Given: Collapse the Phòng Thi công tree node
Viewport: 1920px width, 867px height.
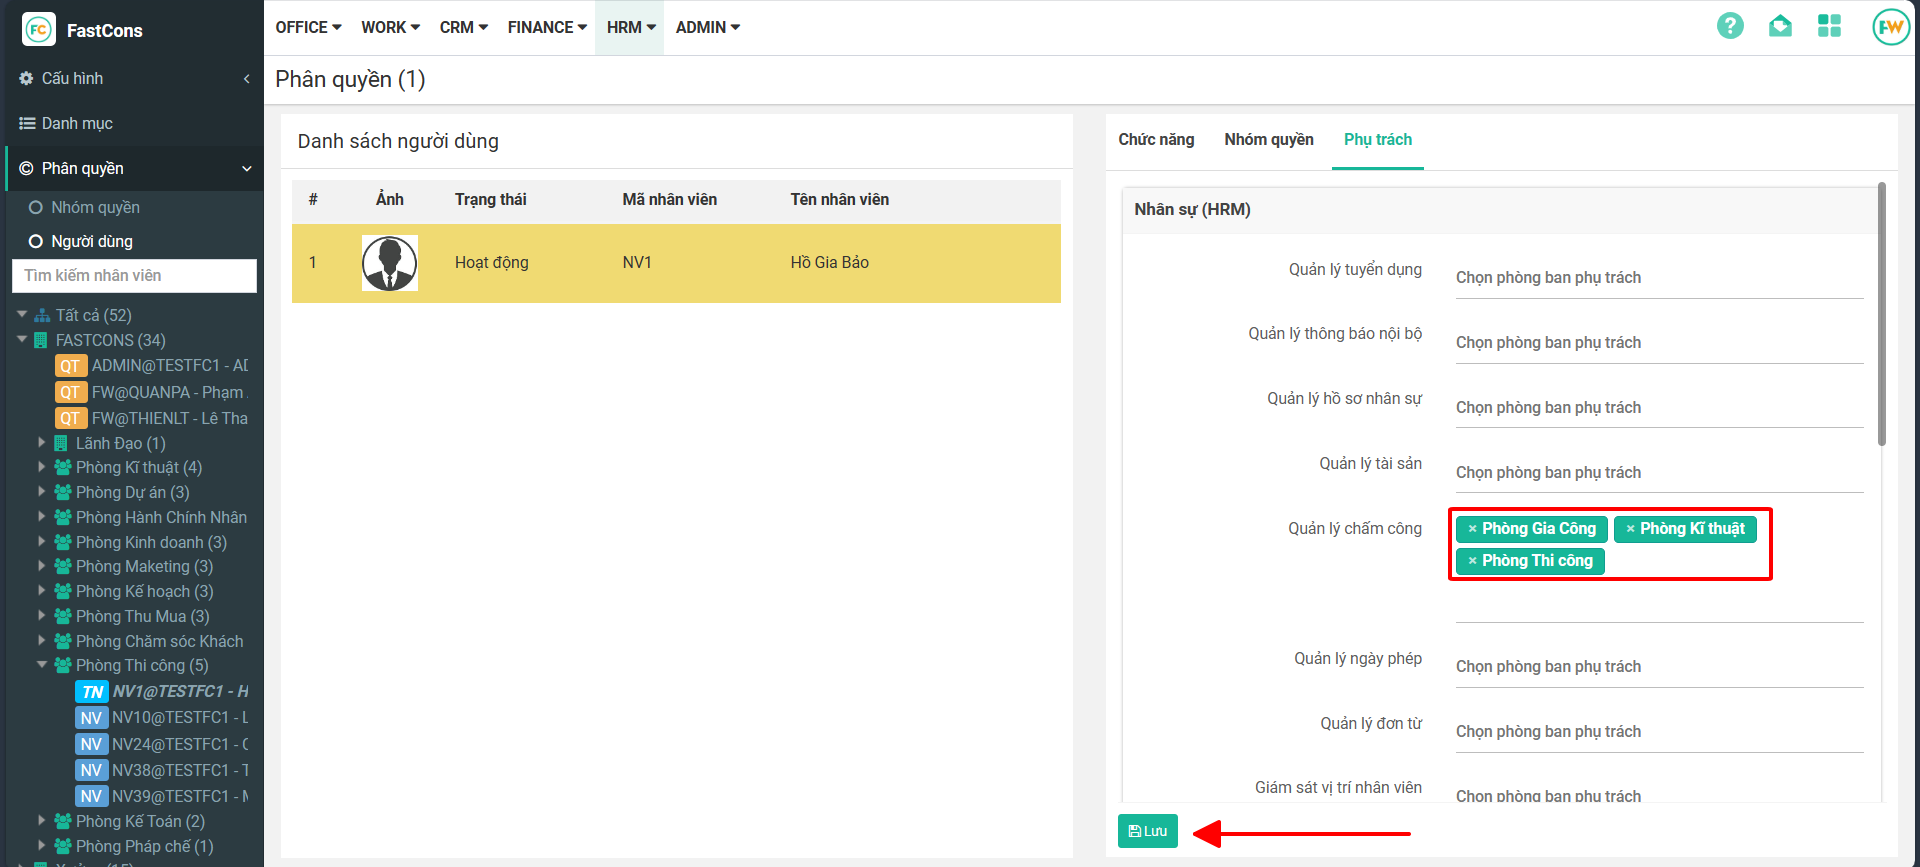Looking at the screenshot, I should (x=42, y=665).
